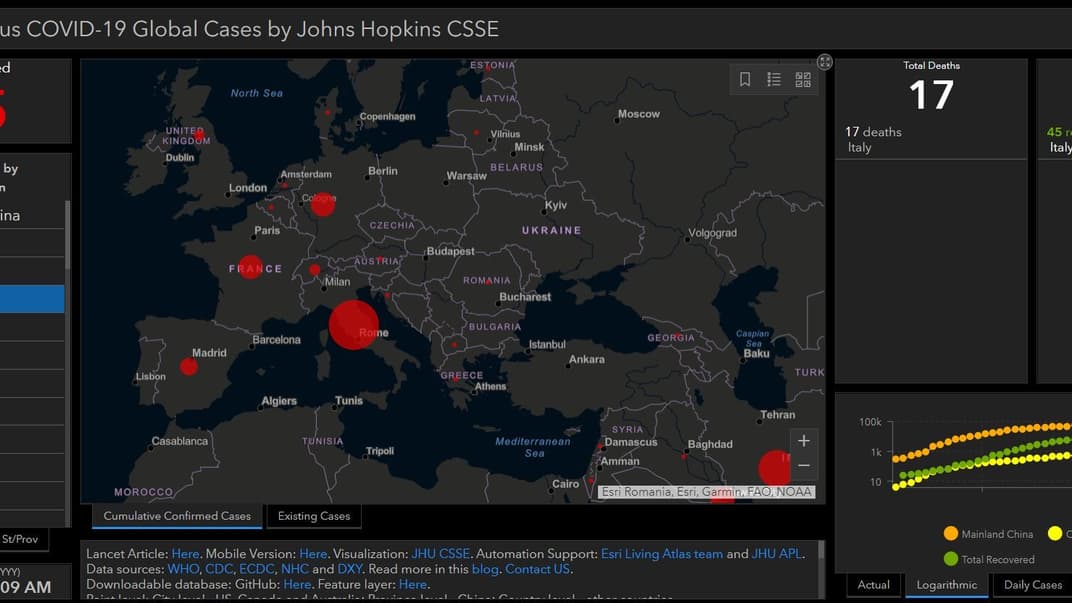Image resolution: width=1072 pixels, height=603 pixels.
Task: Toggle Mainland China orange legend dot
Action: (950, 533)
